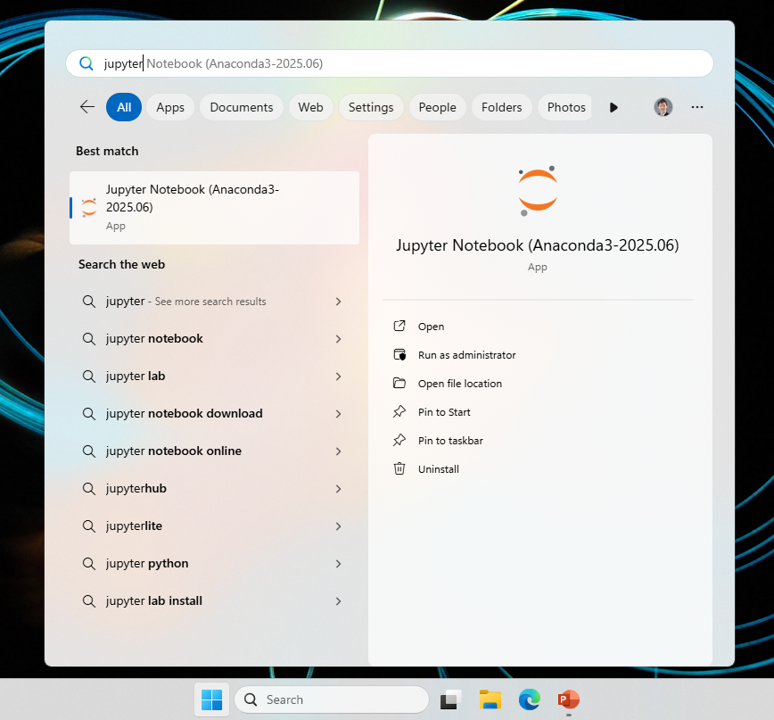Click the Jupyter icon in best match row
The height and width of the screenshot is (720, 774).
click(x=89, y=208)
